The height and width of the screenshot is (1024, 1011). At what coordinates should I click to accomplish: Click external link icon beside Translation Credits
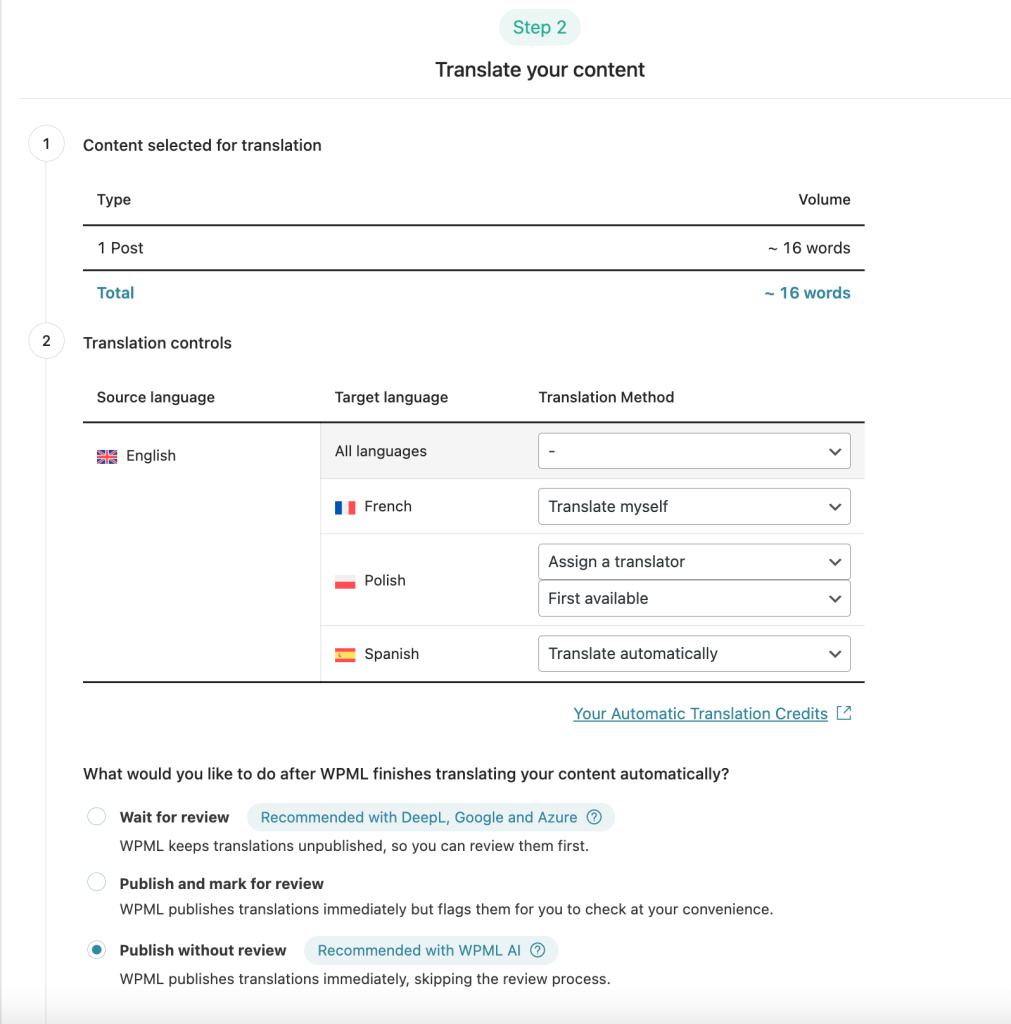coord(844,712)
